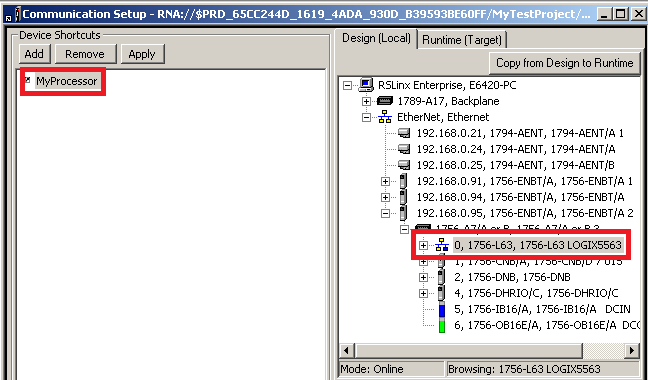Click the 1756-DNB module icon

point(442,277)
